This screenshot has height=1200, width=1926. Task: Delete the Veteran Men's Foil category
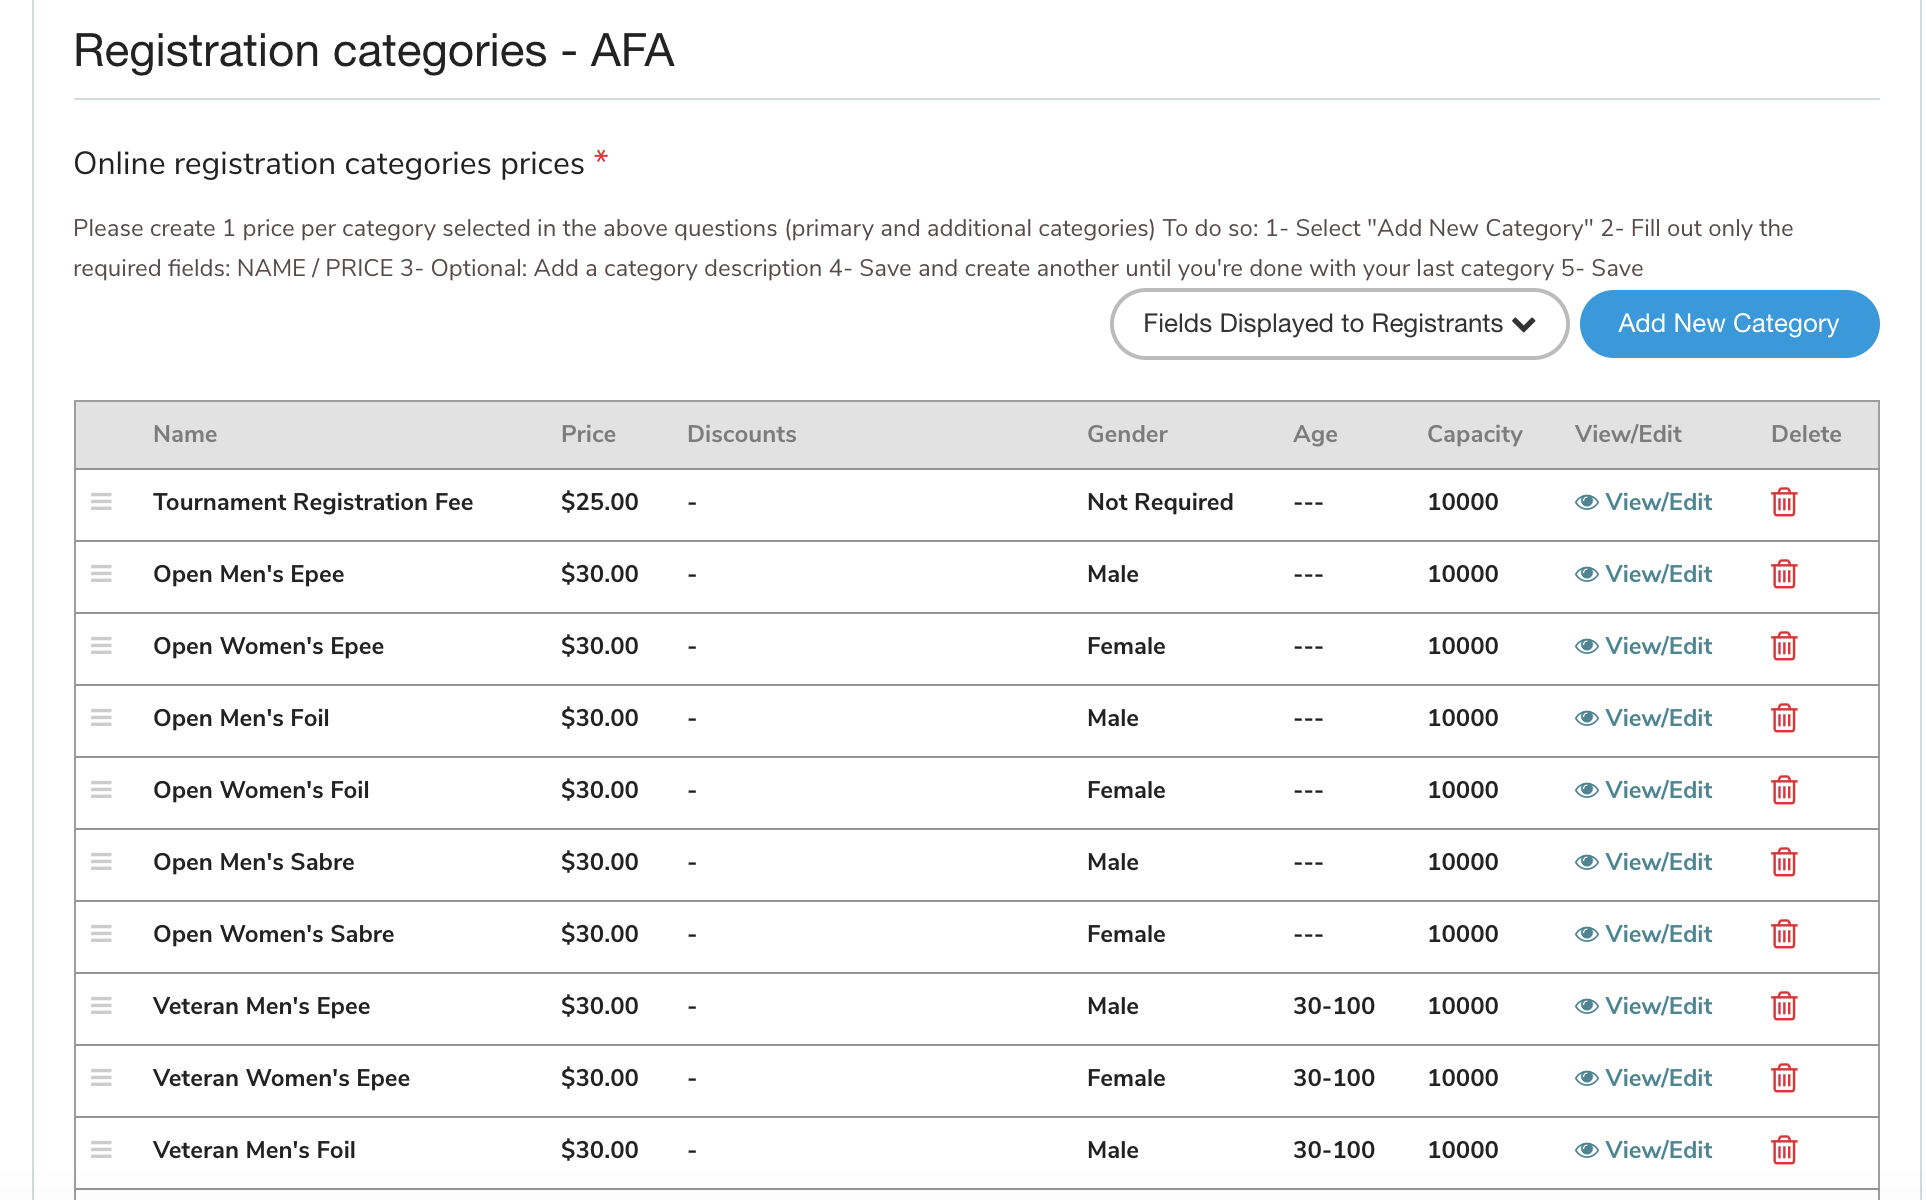[x=1784, y=1150]
